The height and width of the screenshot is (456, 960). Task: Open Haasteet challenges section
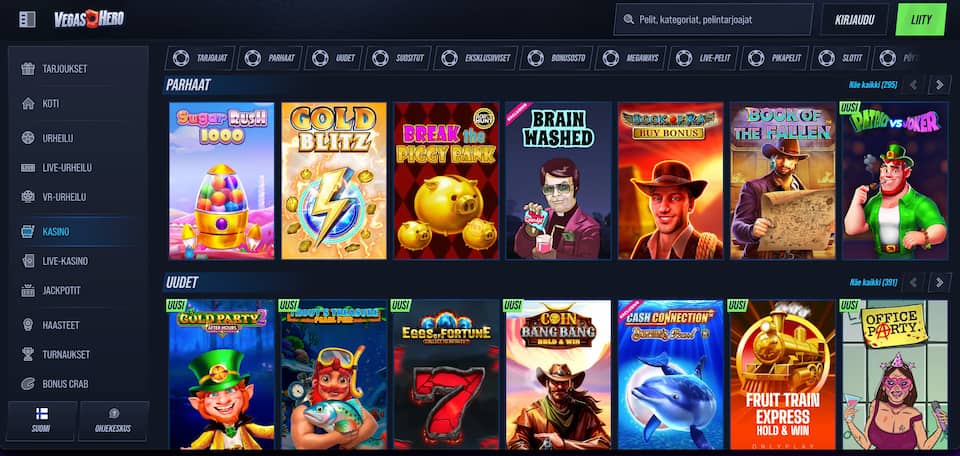(x=63, y=325)
